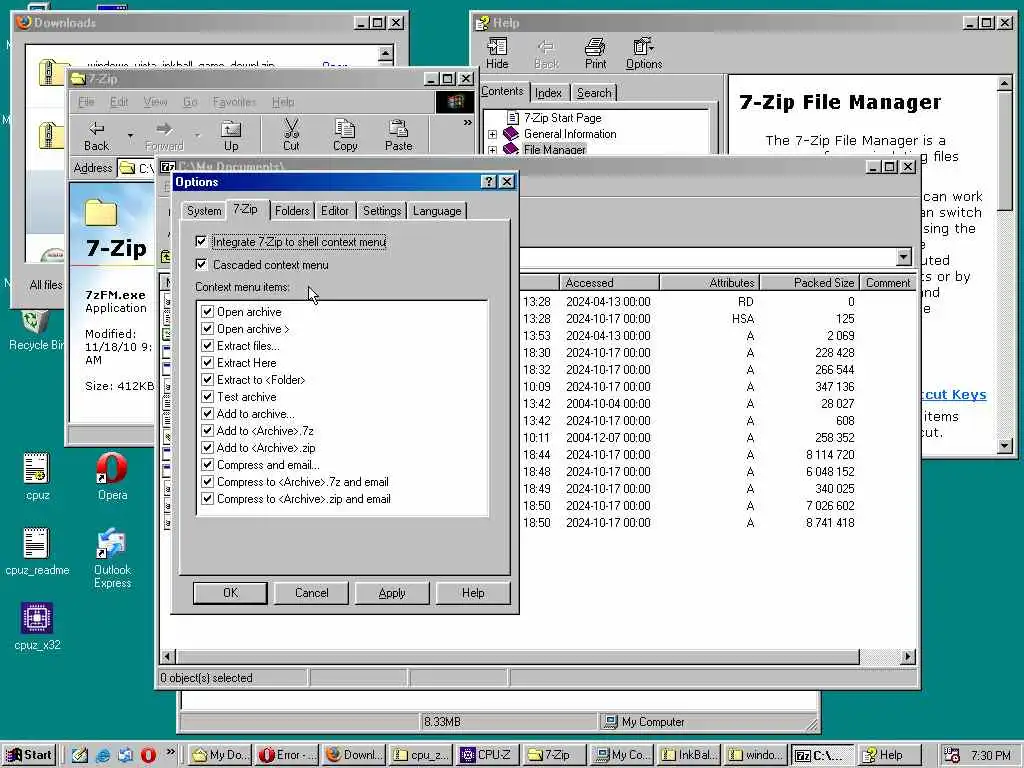Screen dimensions: 1024x768
Task: Click the Start button
Action: point(29,755)
